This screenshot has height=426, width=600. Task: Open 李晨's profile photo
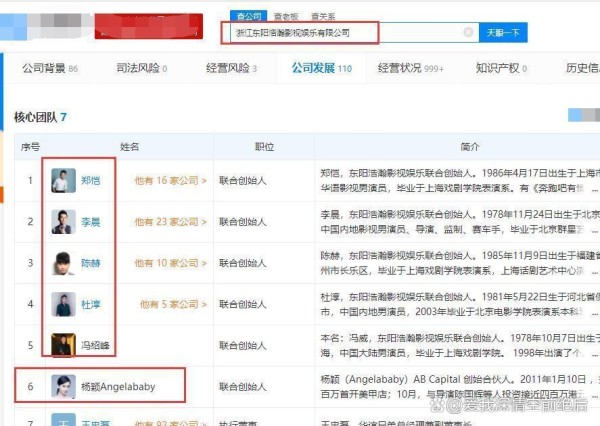(64, 222)
